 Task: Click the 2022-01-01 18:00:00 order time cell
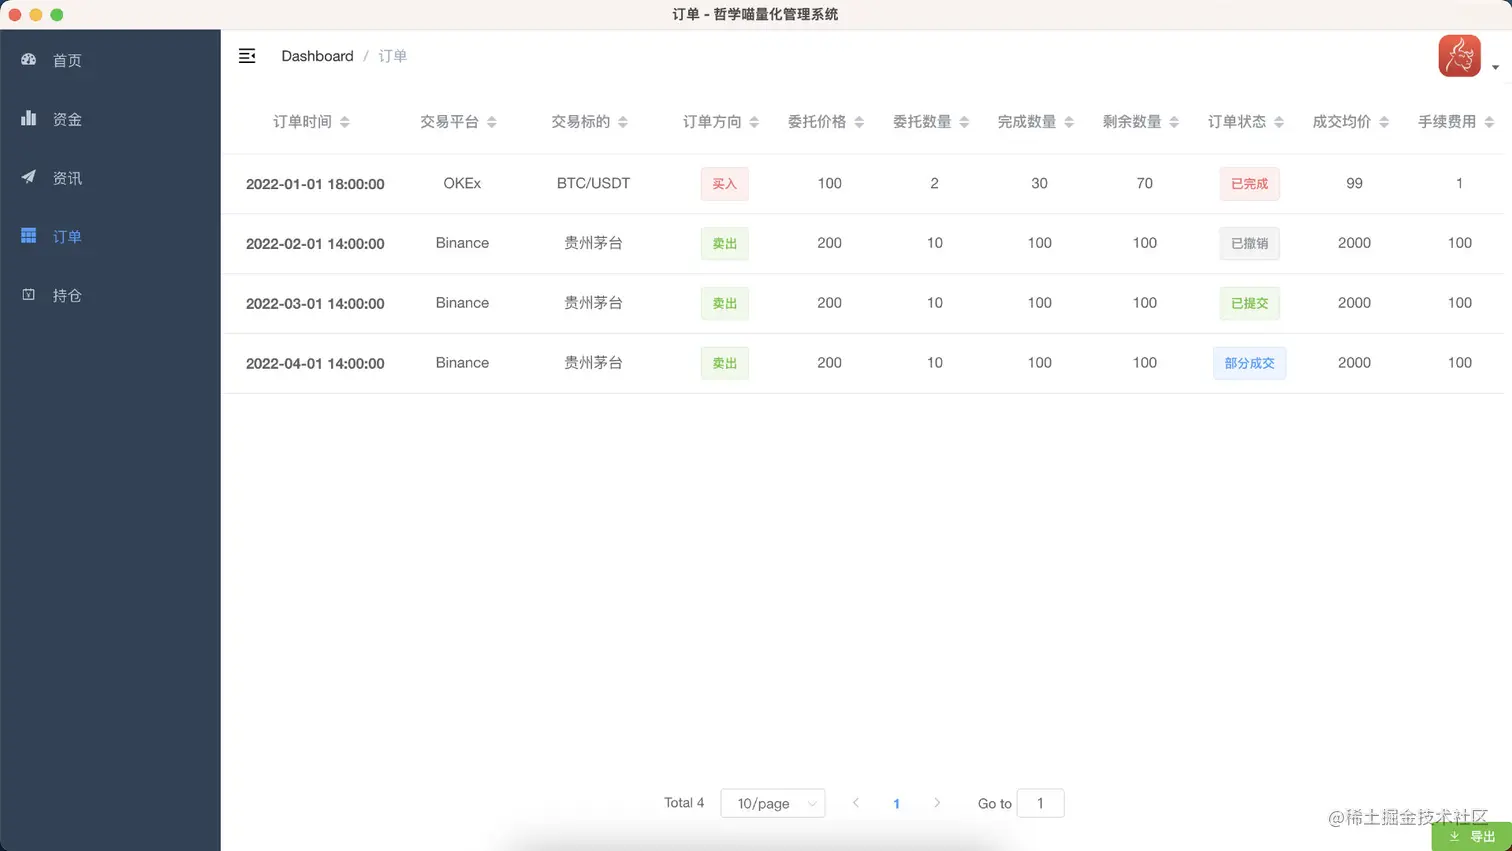pos(315,184)
